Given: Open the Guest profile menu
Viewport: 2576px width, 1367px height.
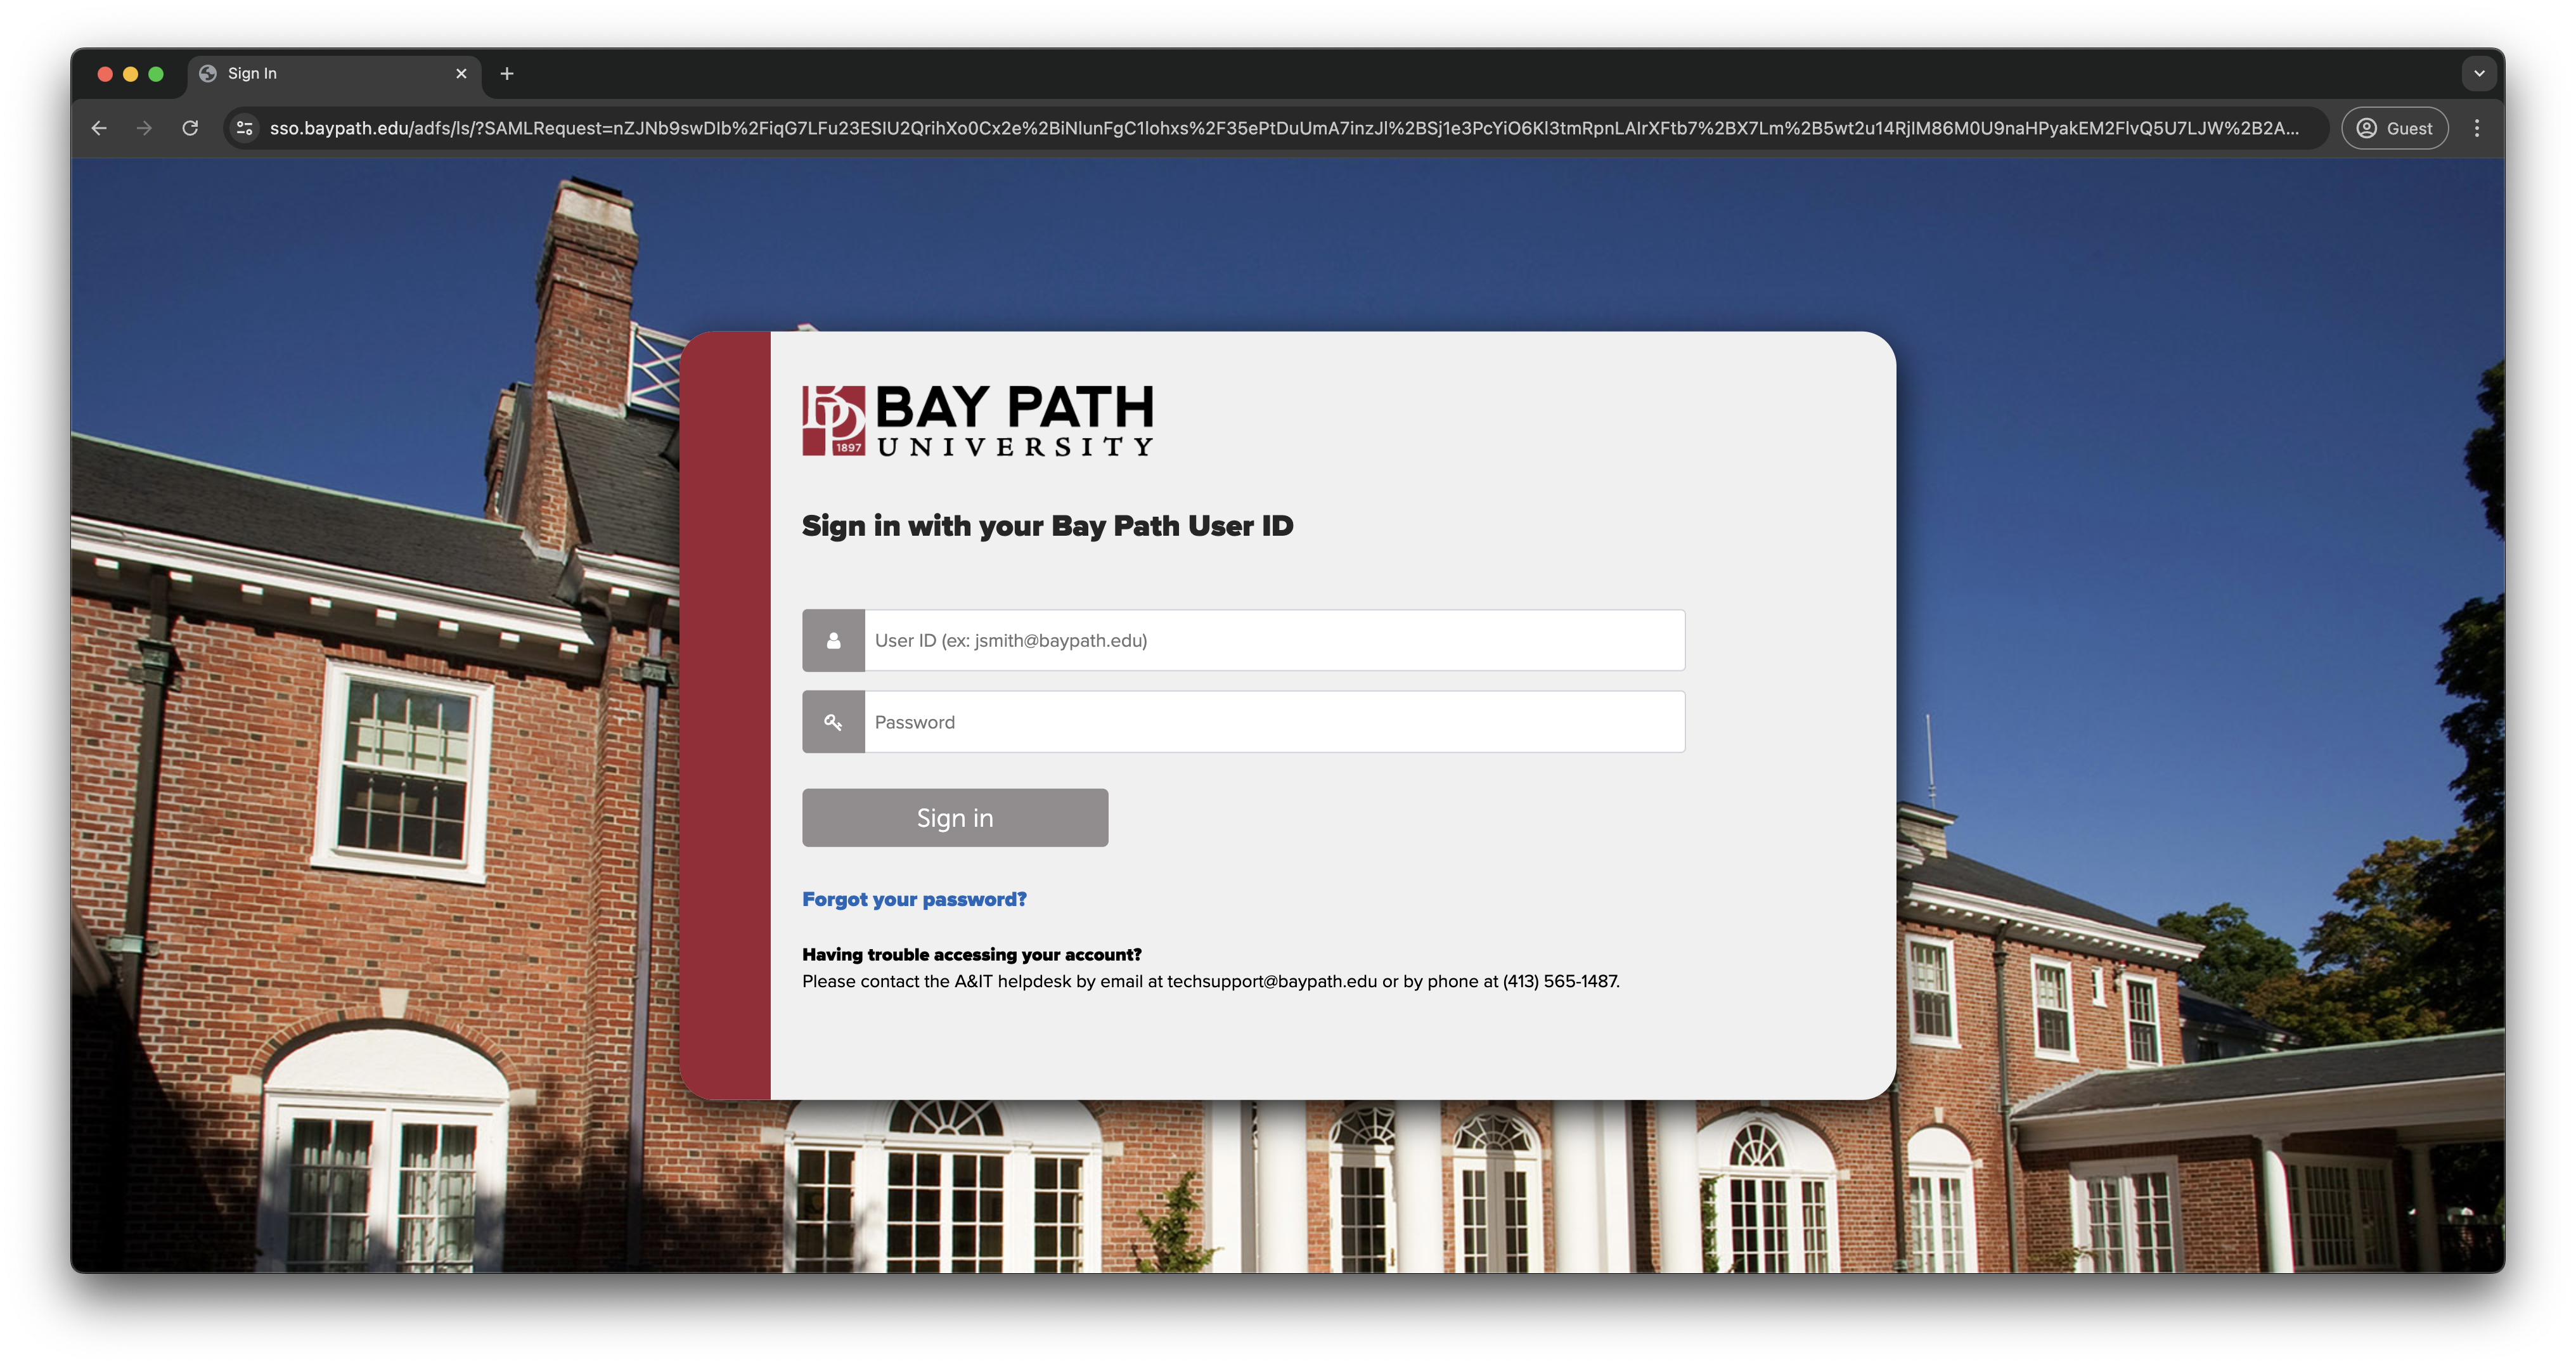Looking at the screenshot, I should [x=2394, y=128].
